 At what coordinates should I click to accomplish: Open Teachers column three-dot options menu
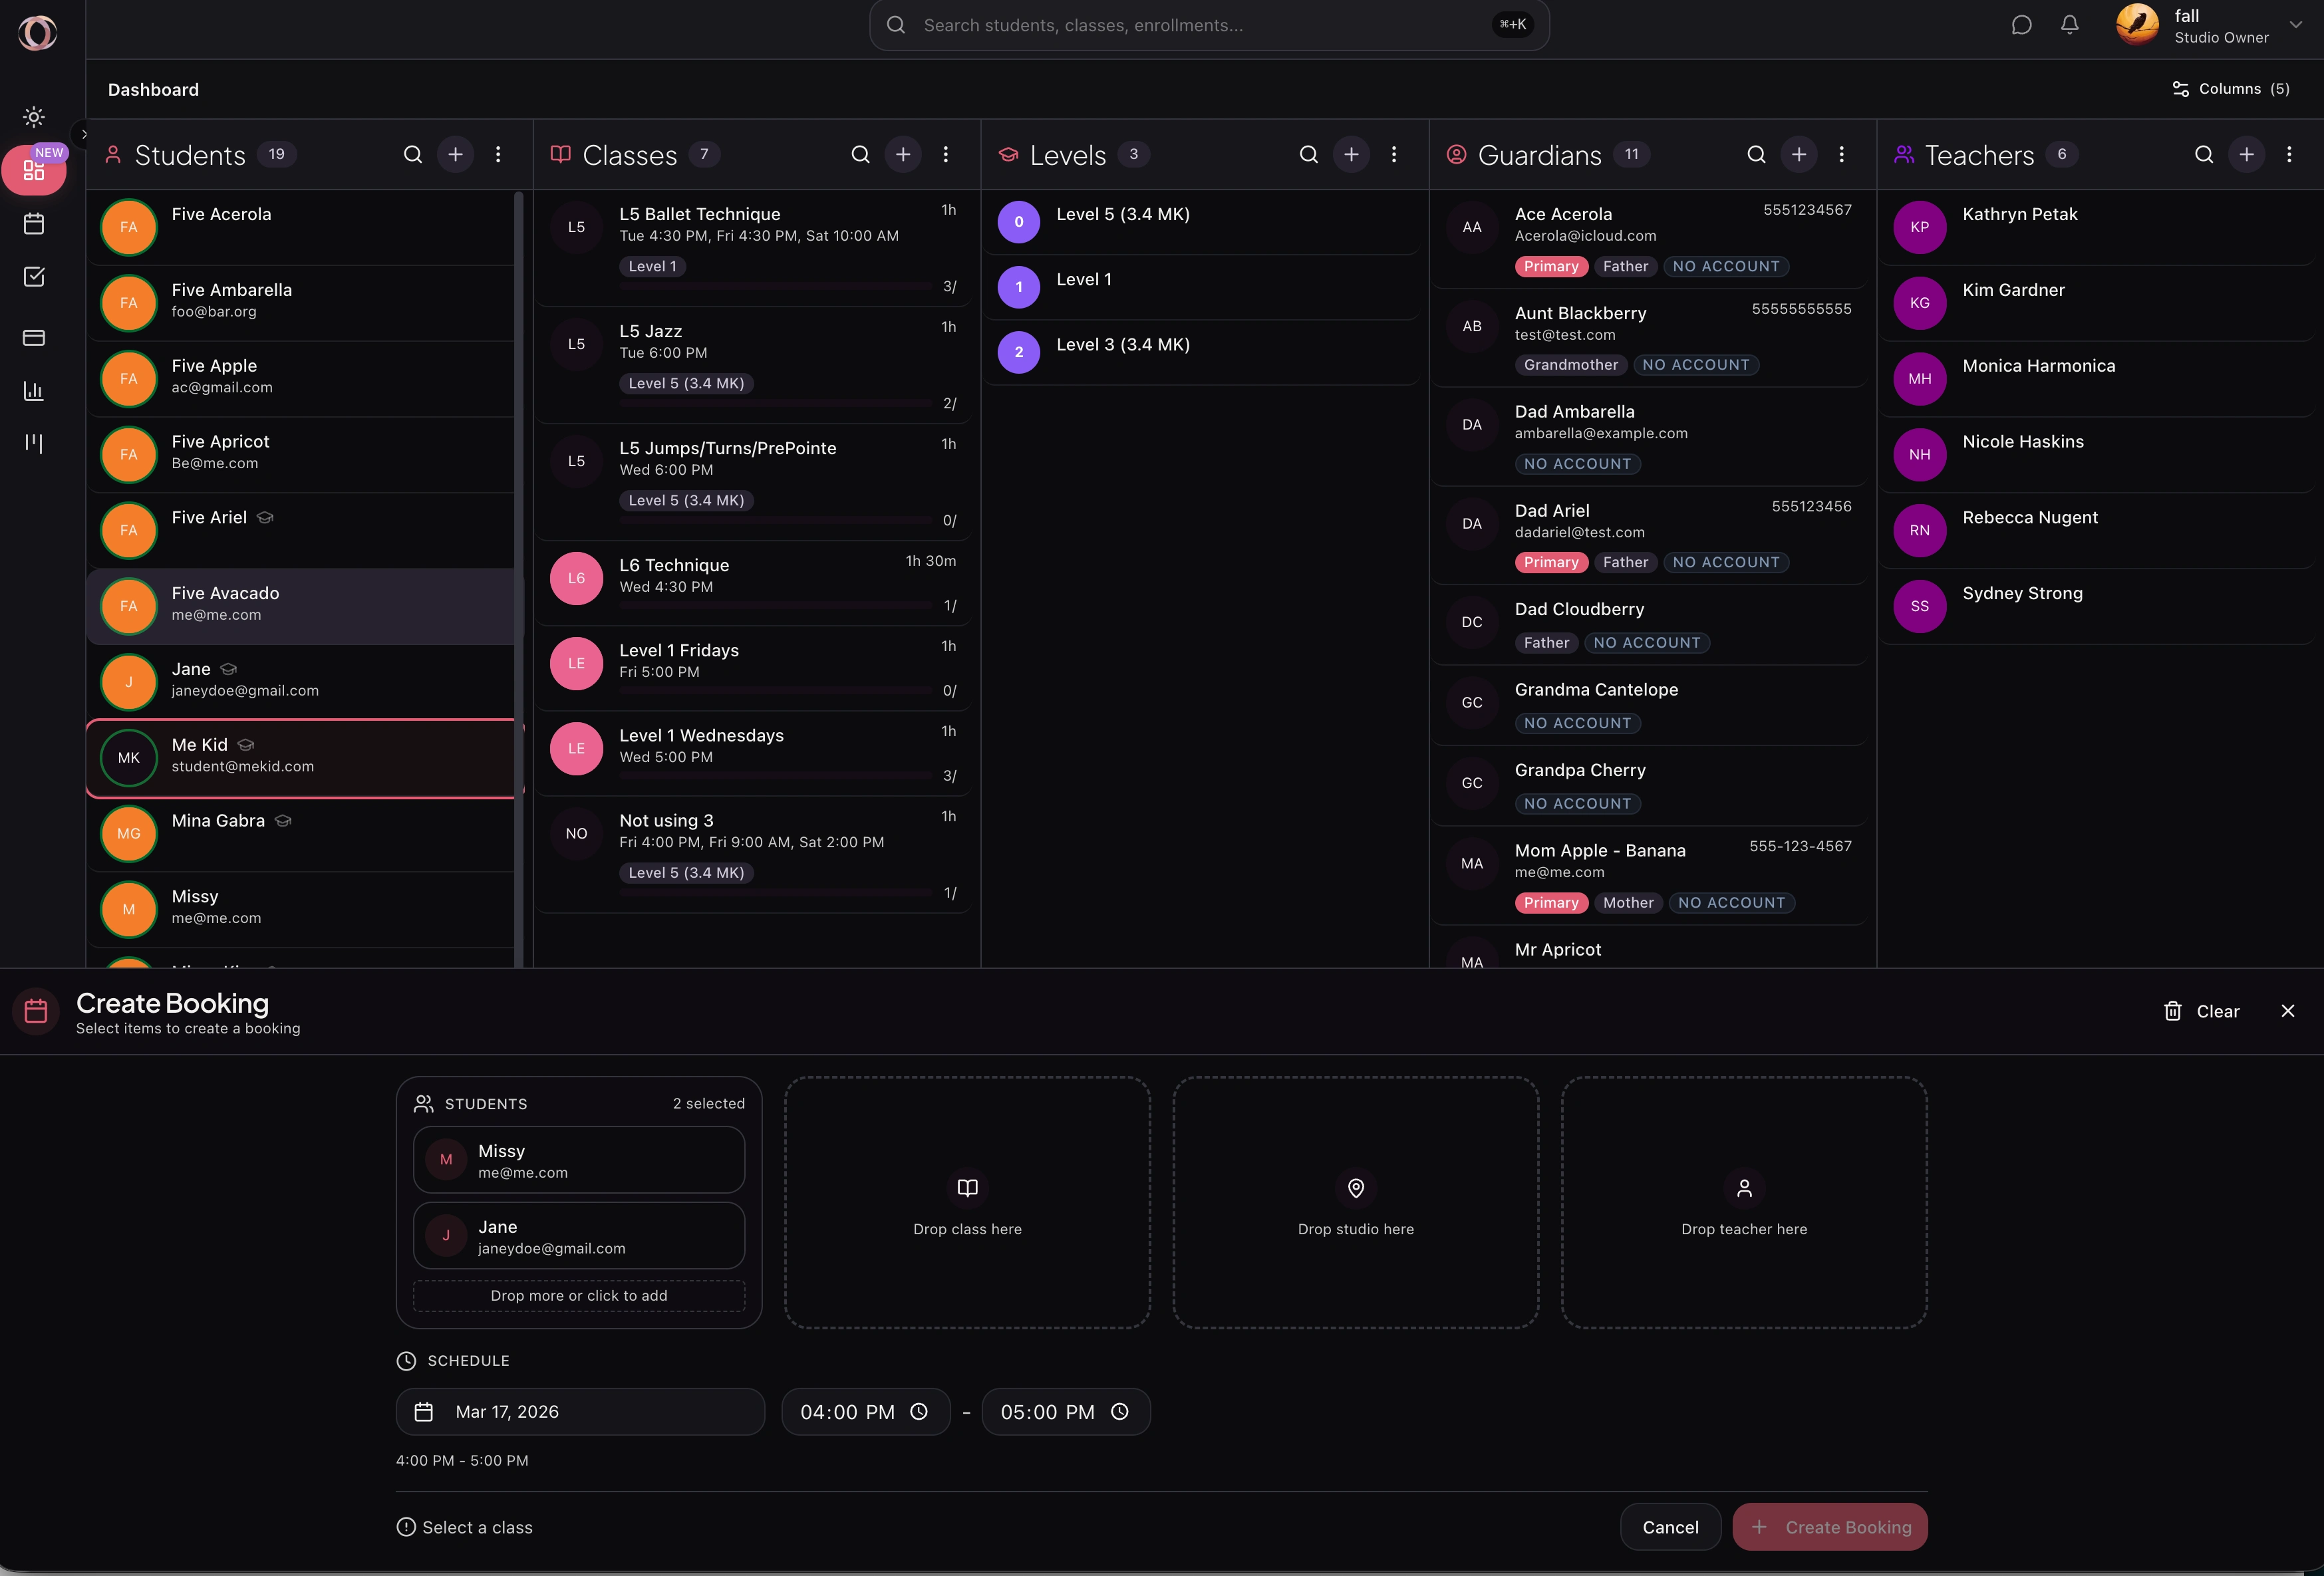2288,155
